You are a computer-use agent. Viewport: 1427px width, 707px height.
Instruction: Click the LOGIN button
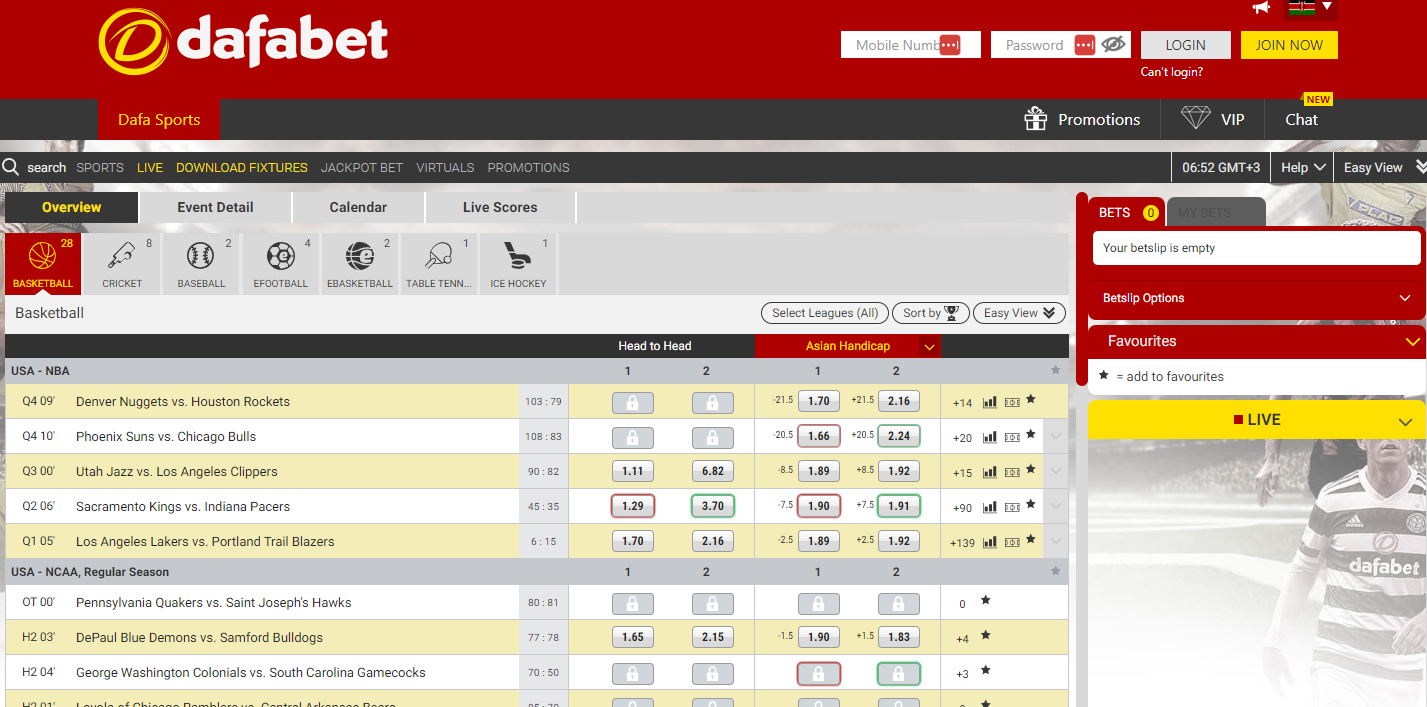tap(1185, 45)
